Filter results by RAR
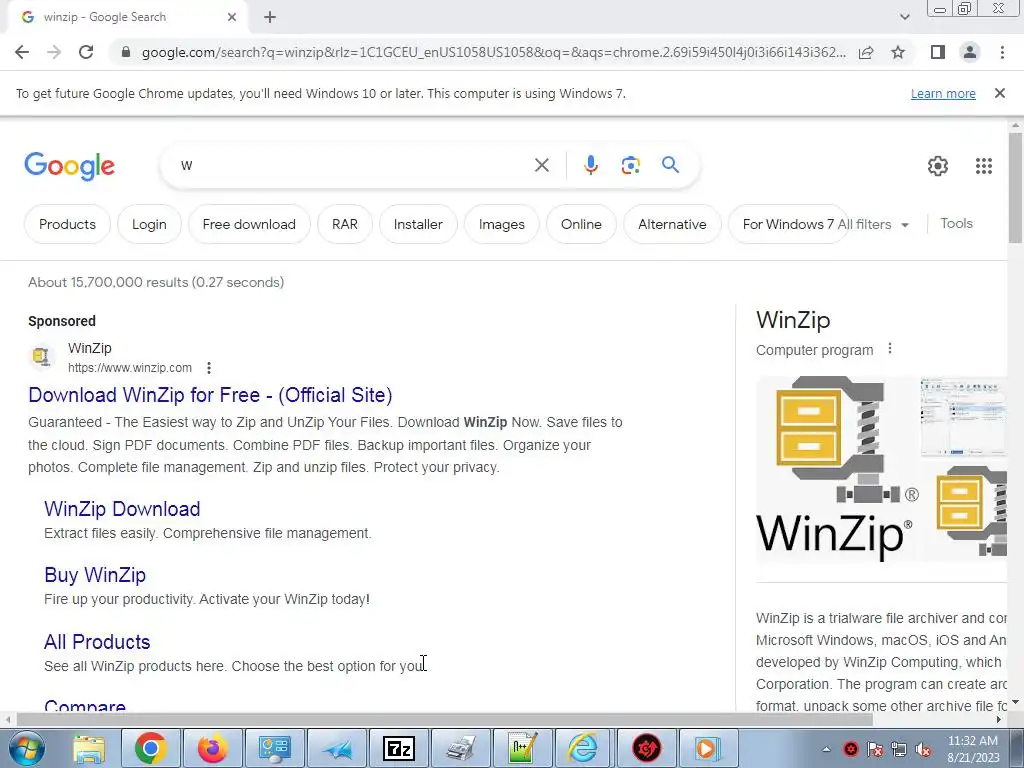This screenshot has width=1024, height=768. (x=345, y=224)
